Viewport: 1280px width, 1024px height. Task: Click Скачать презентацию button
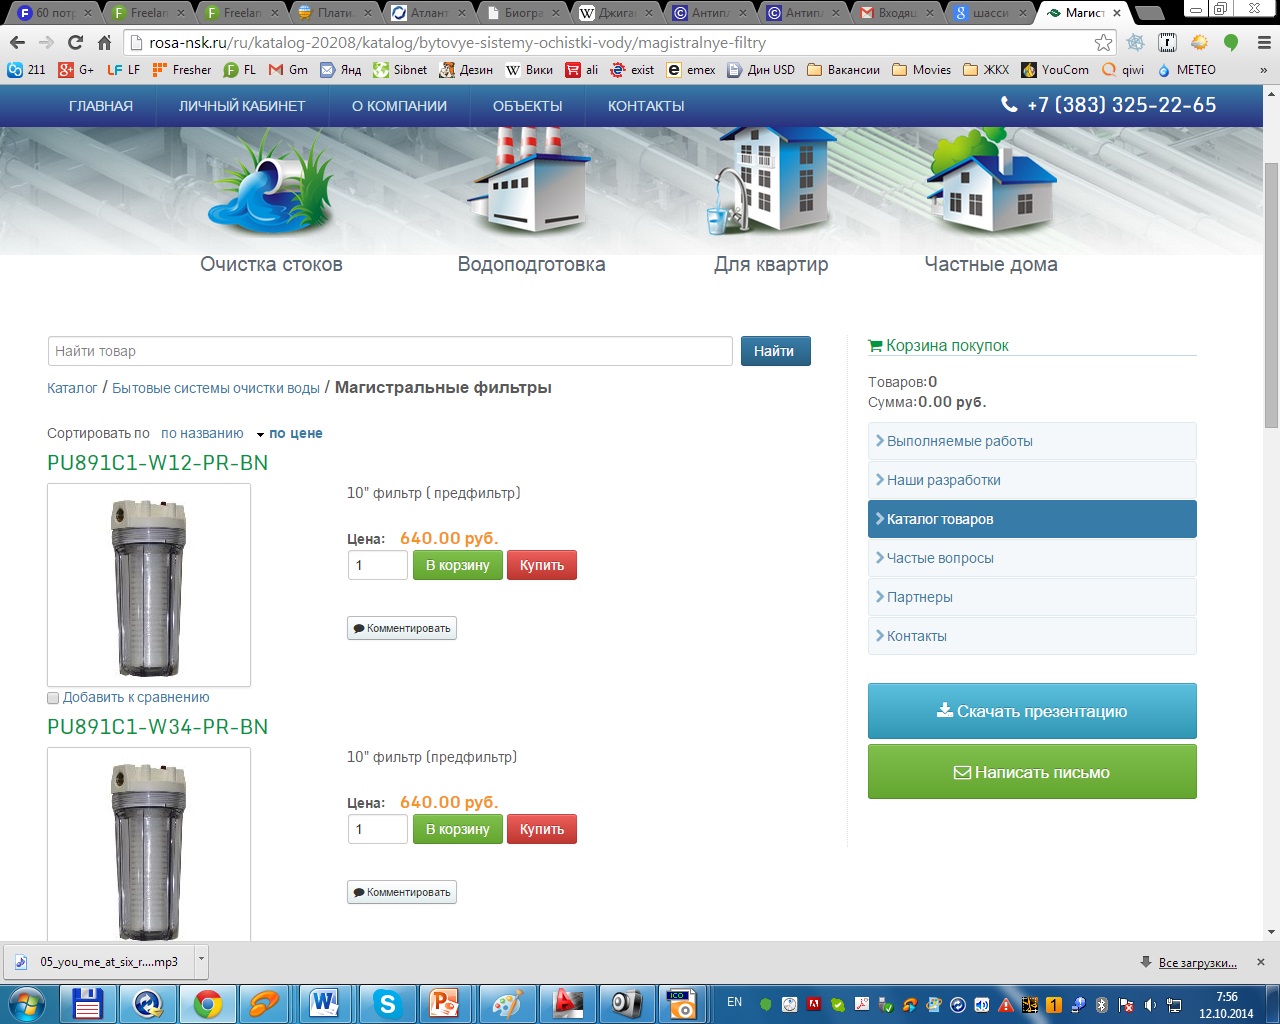pyautogui.click(x=1032, y=711)
